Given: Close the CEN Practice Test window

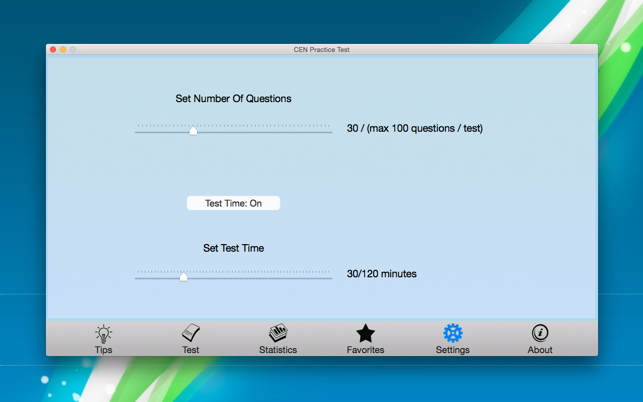Looking at the screenshot, I should click(53, 50).
